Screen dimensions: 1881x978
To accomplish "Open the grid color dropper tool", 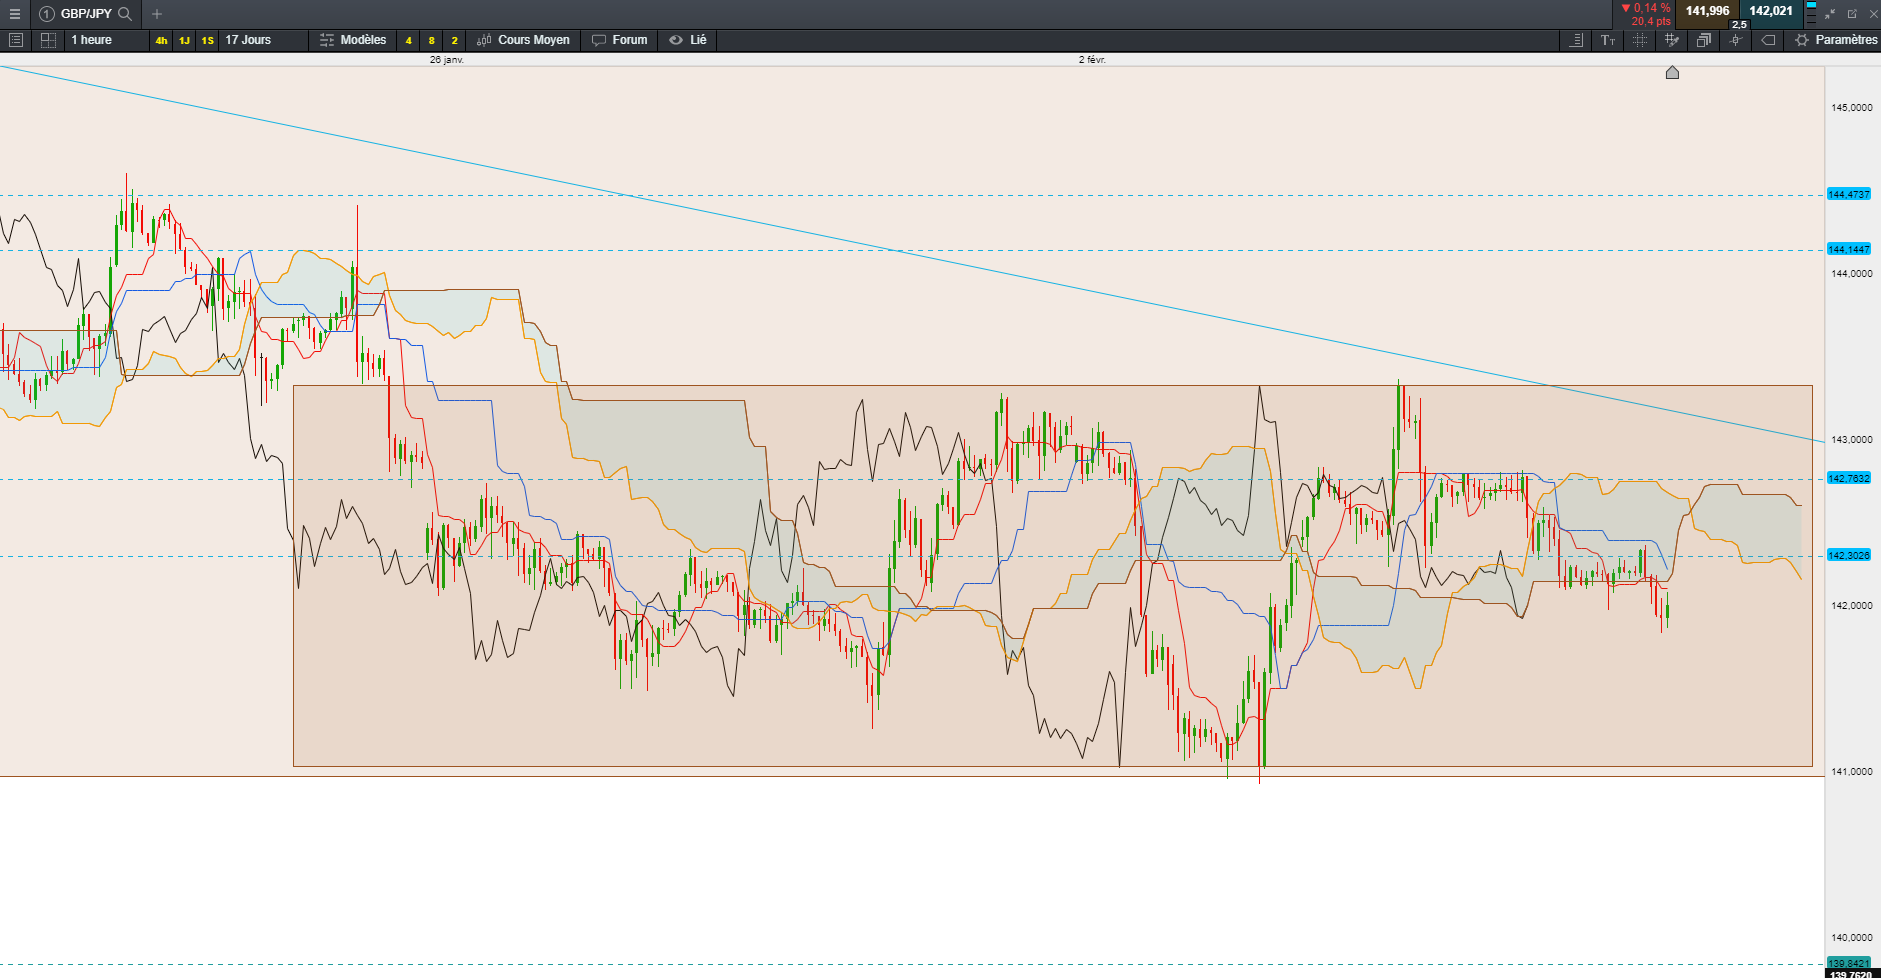I will [1671, 40].
